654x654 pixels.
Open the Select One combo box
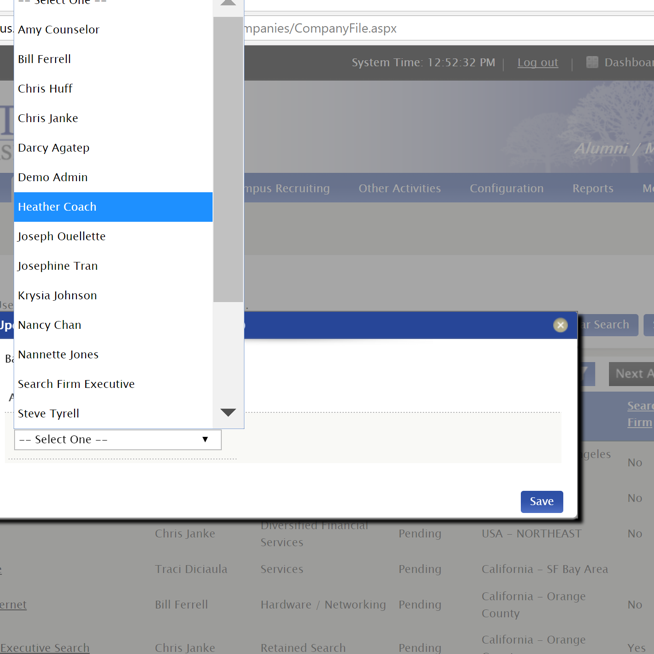[x=118, y=440]
